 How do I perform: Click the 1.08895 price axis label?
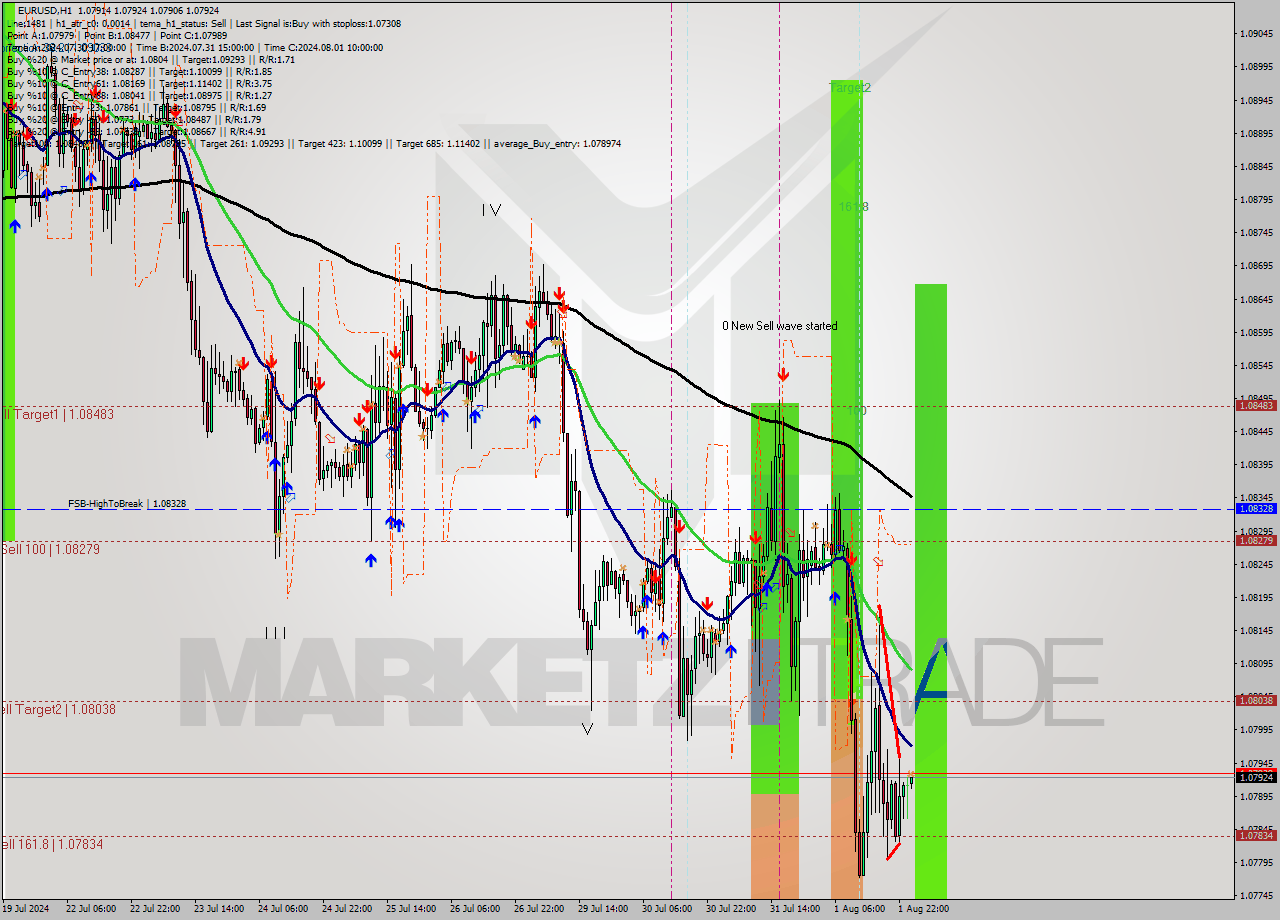tap(1256, 133)
